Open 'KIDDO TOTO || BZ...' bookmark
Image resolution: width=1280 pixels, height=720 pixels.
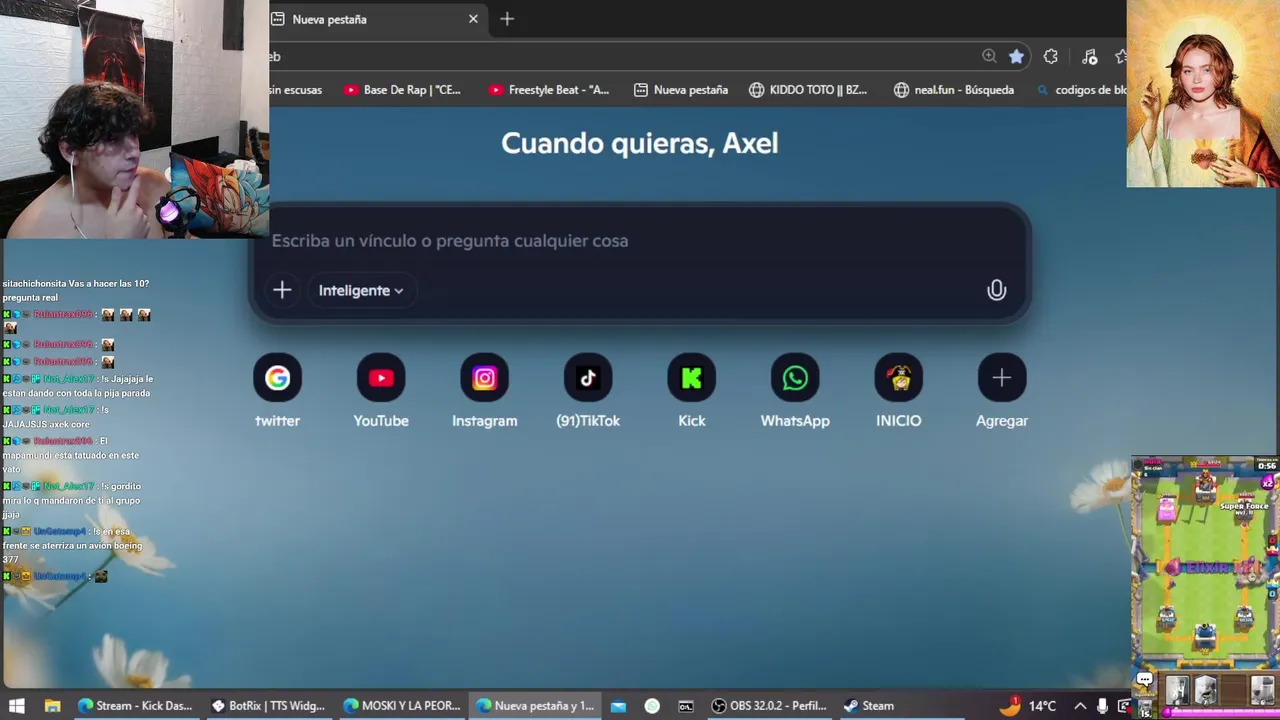[x=807, y=90]
